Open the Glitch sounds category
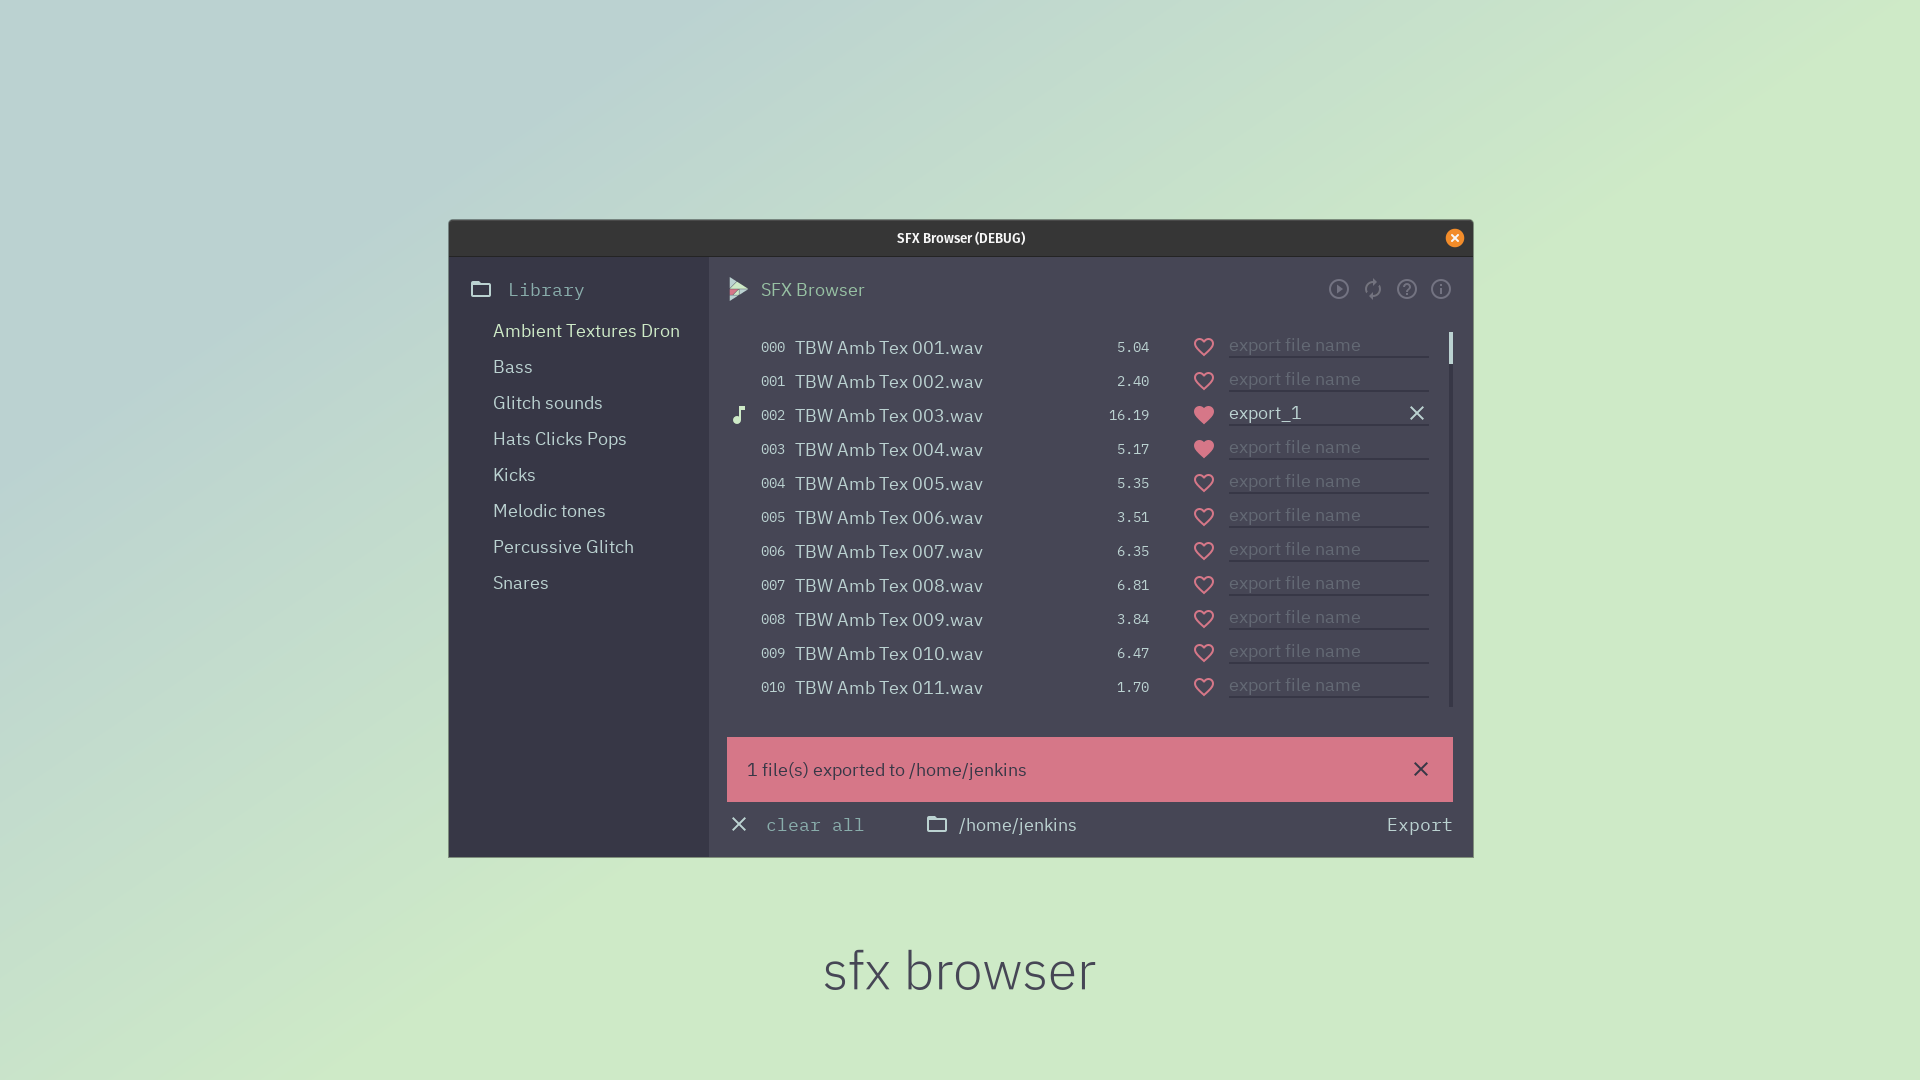Viewport: 1920px width, 1080px height. click(547, 403)
